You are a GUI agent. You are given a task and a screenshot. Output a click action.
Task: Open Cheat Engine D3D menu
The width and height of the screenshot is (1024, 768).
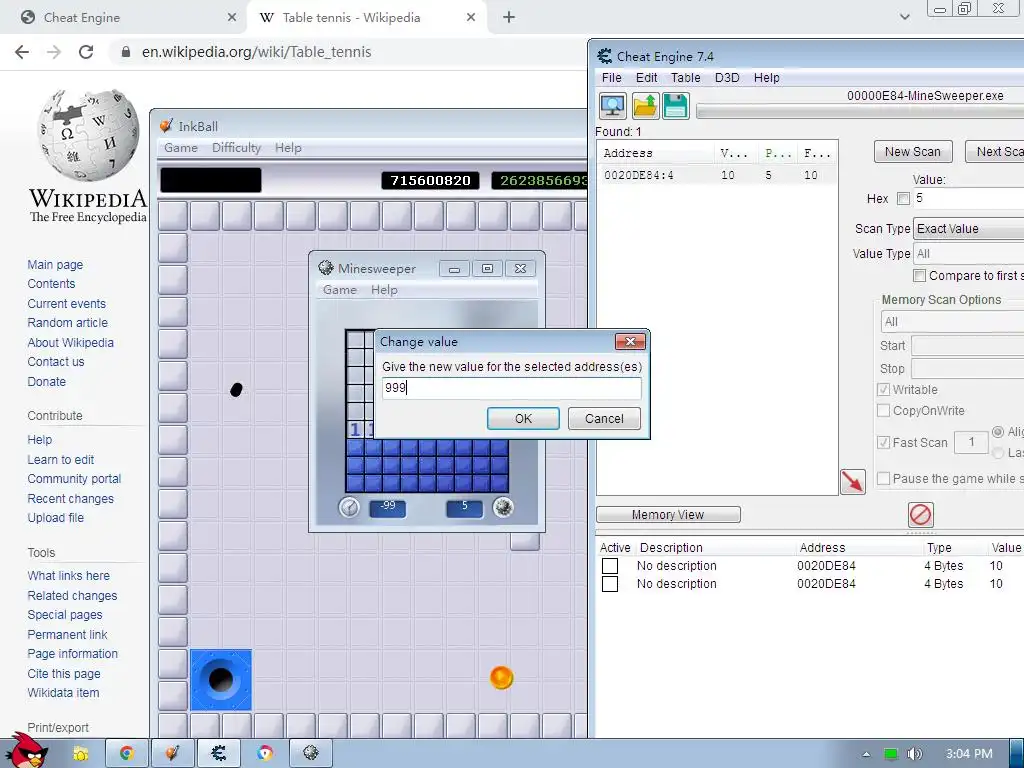coord(727,78)
